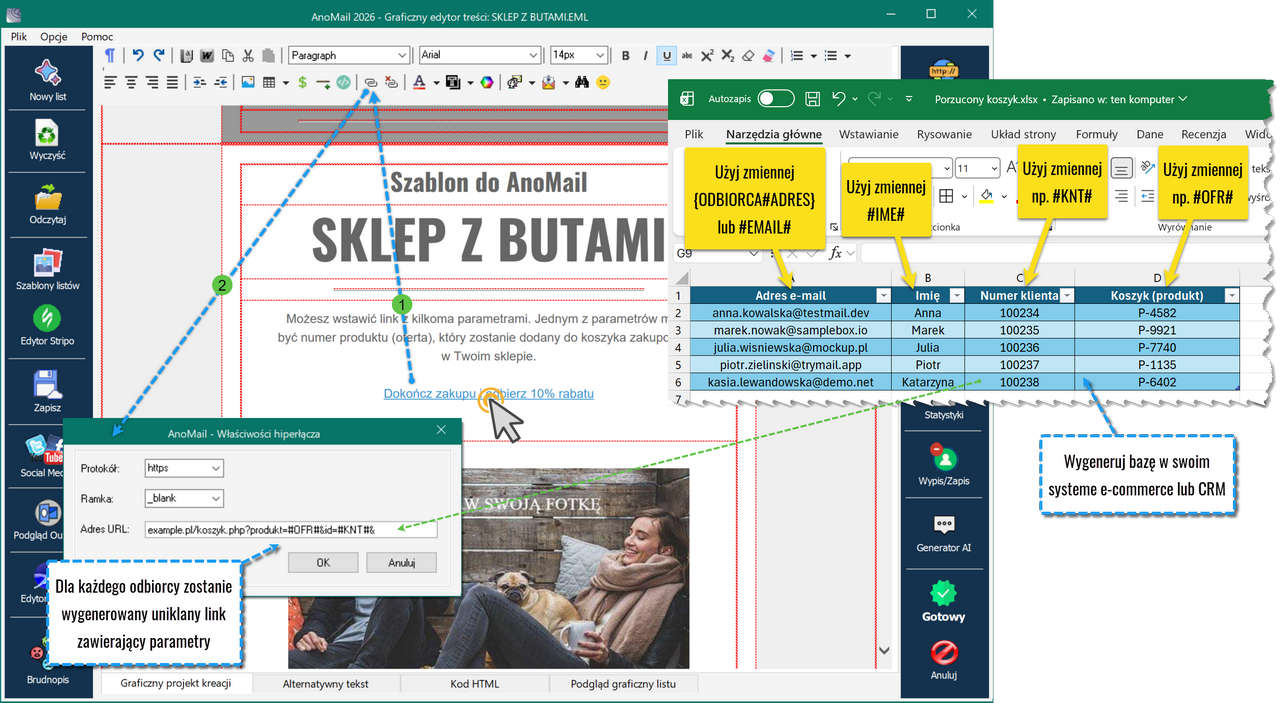Insert an emoji with the smiley icon
The width and height of the screenshot is (1280, 703).
click(x=603, y=82)
